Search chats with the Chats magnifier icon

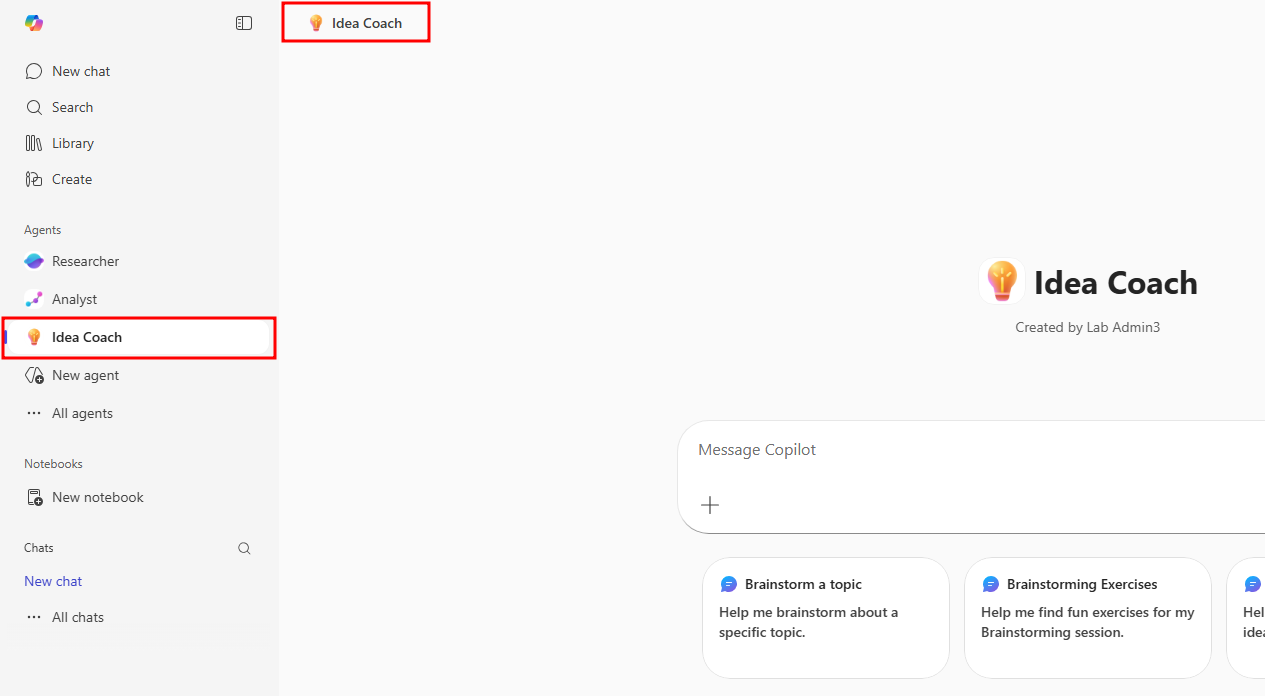click(244, 548)
